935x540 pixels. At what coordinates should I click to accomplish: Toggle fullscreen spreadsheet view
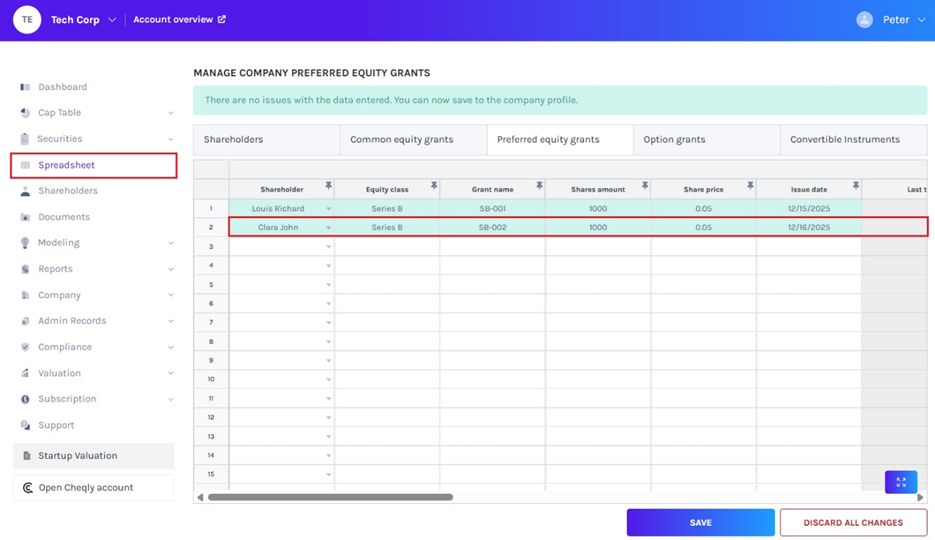click(x=901, y=482)
